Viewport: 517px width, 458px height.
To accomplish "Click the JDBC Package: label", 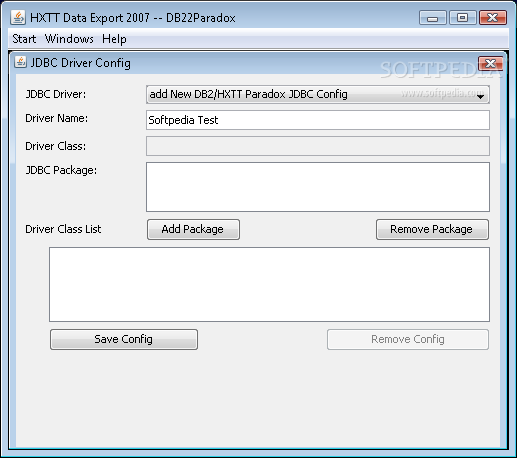I will pos(61,170).
